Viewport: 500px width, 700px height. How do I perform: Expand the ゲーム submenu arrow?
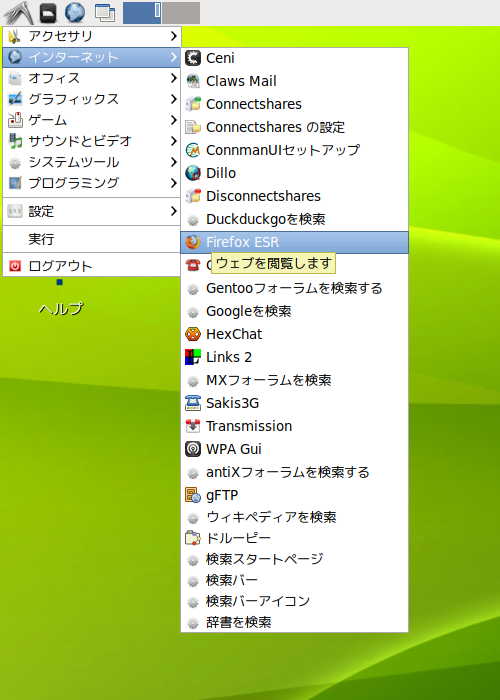pos(174,120)
